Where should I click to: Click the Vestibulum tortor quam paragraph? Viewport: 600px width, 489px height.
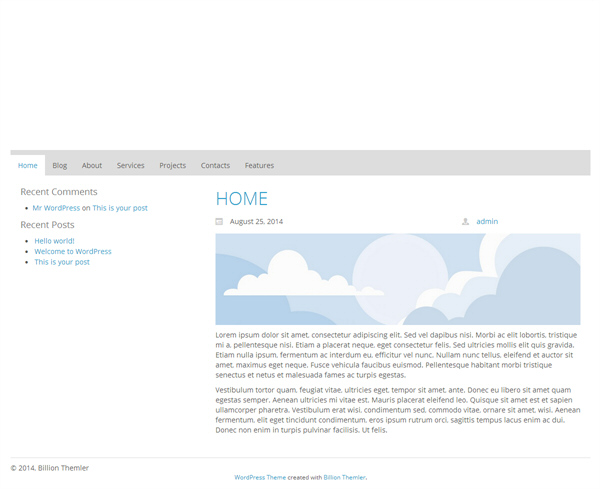point(398,410)
